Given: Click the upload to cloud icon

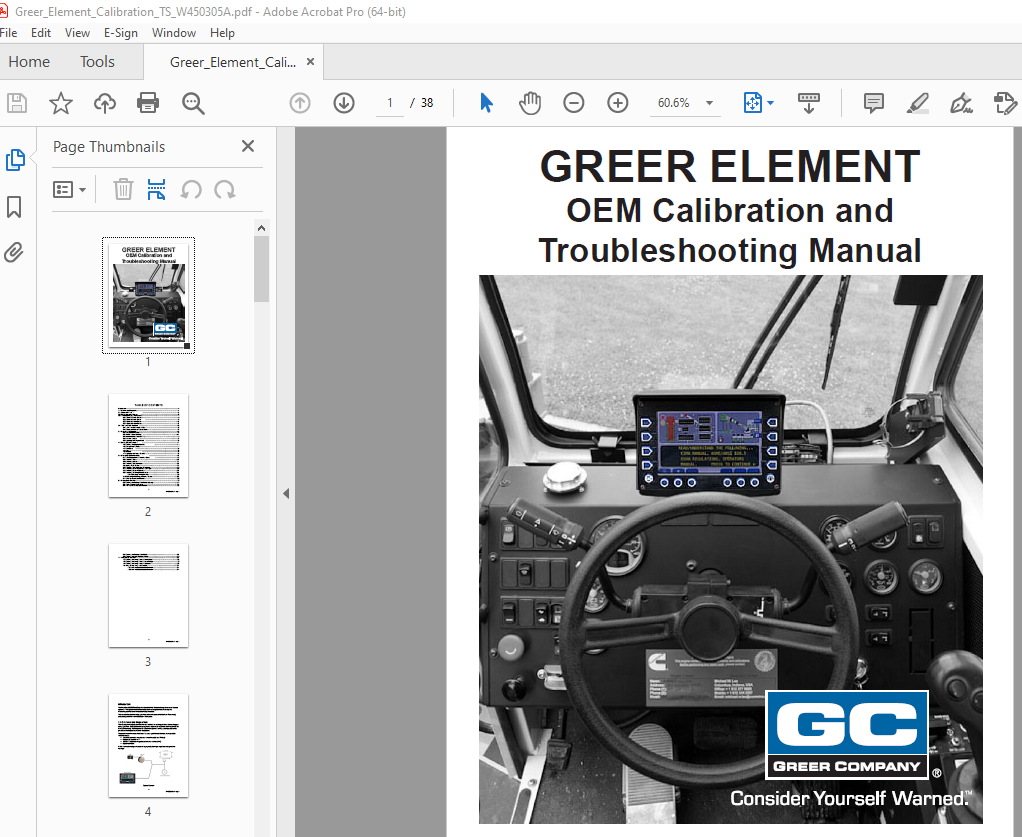Looking at the screenshot, I should tap(104, 103).
